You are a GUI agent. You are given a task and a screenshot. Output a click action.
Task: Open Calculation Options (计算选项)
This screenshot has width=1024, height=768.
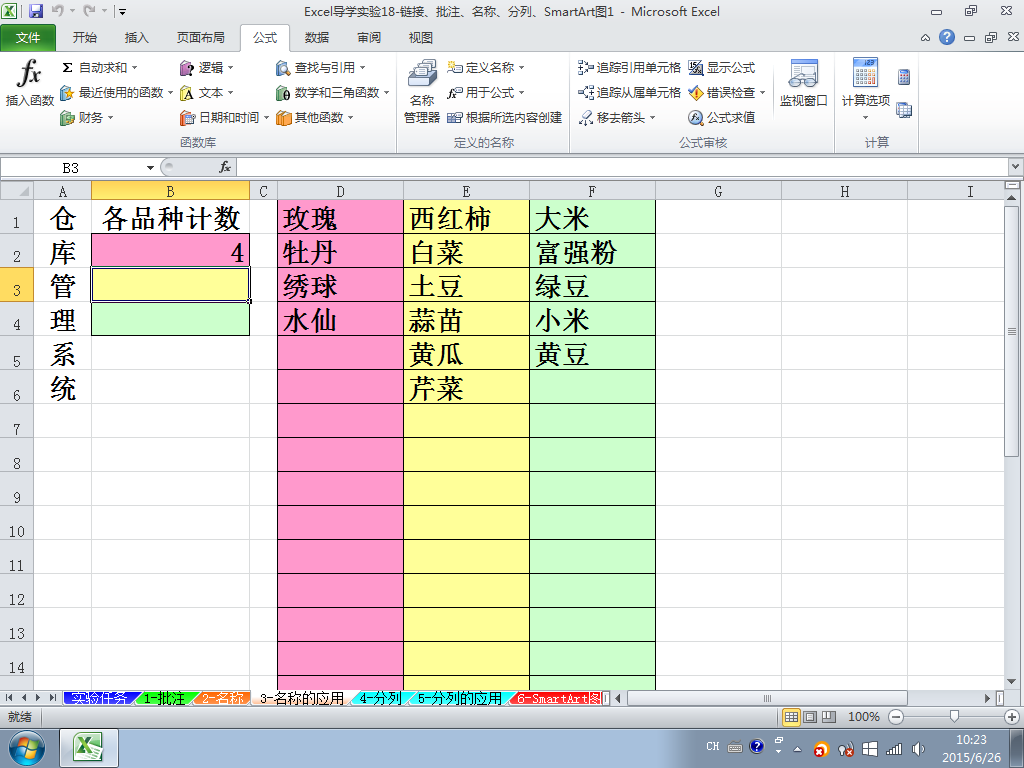[x=865, y=89]
